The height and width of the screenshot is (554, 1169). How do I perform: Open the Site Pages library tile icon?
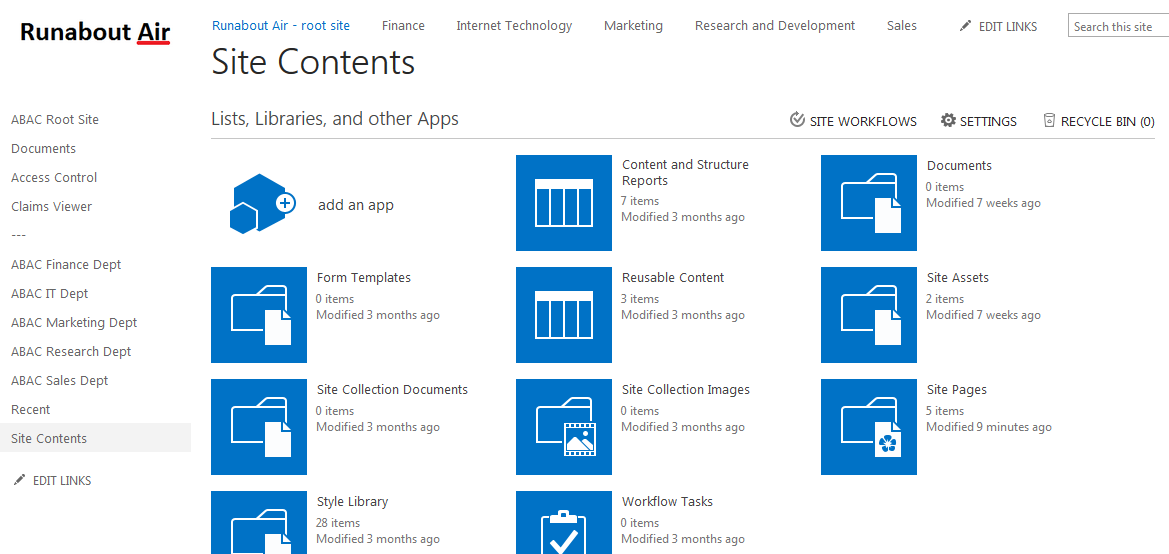coord(869,426)
